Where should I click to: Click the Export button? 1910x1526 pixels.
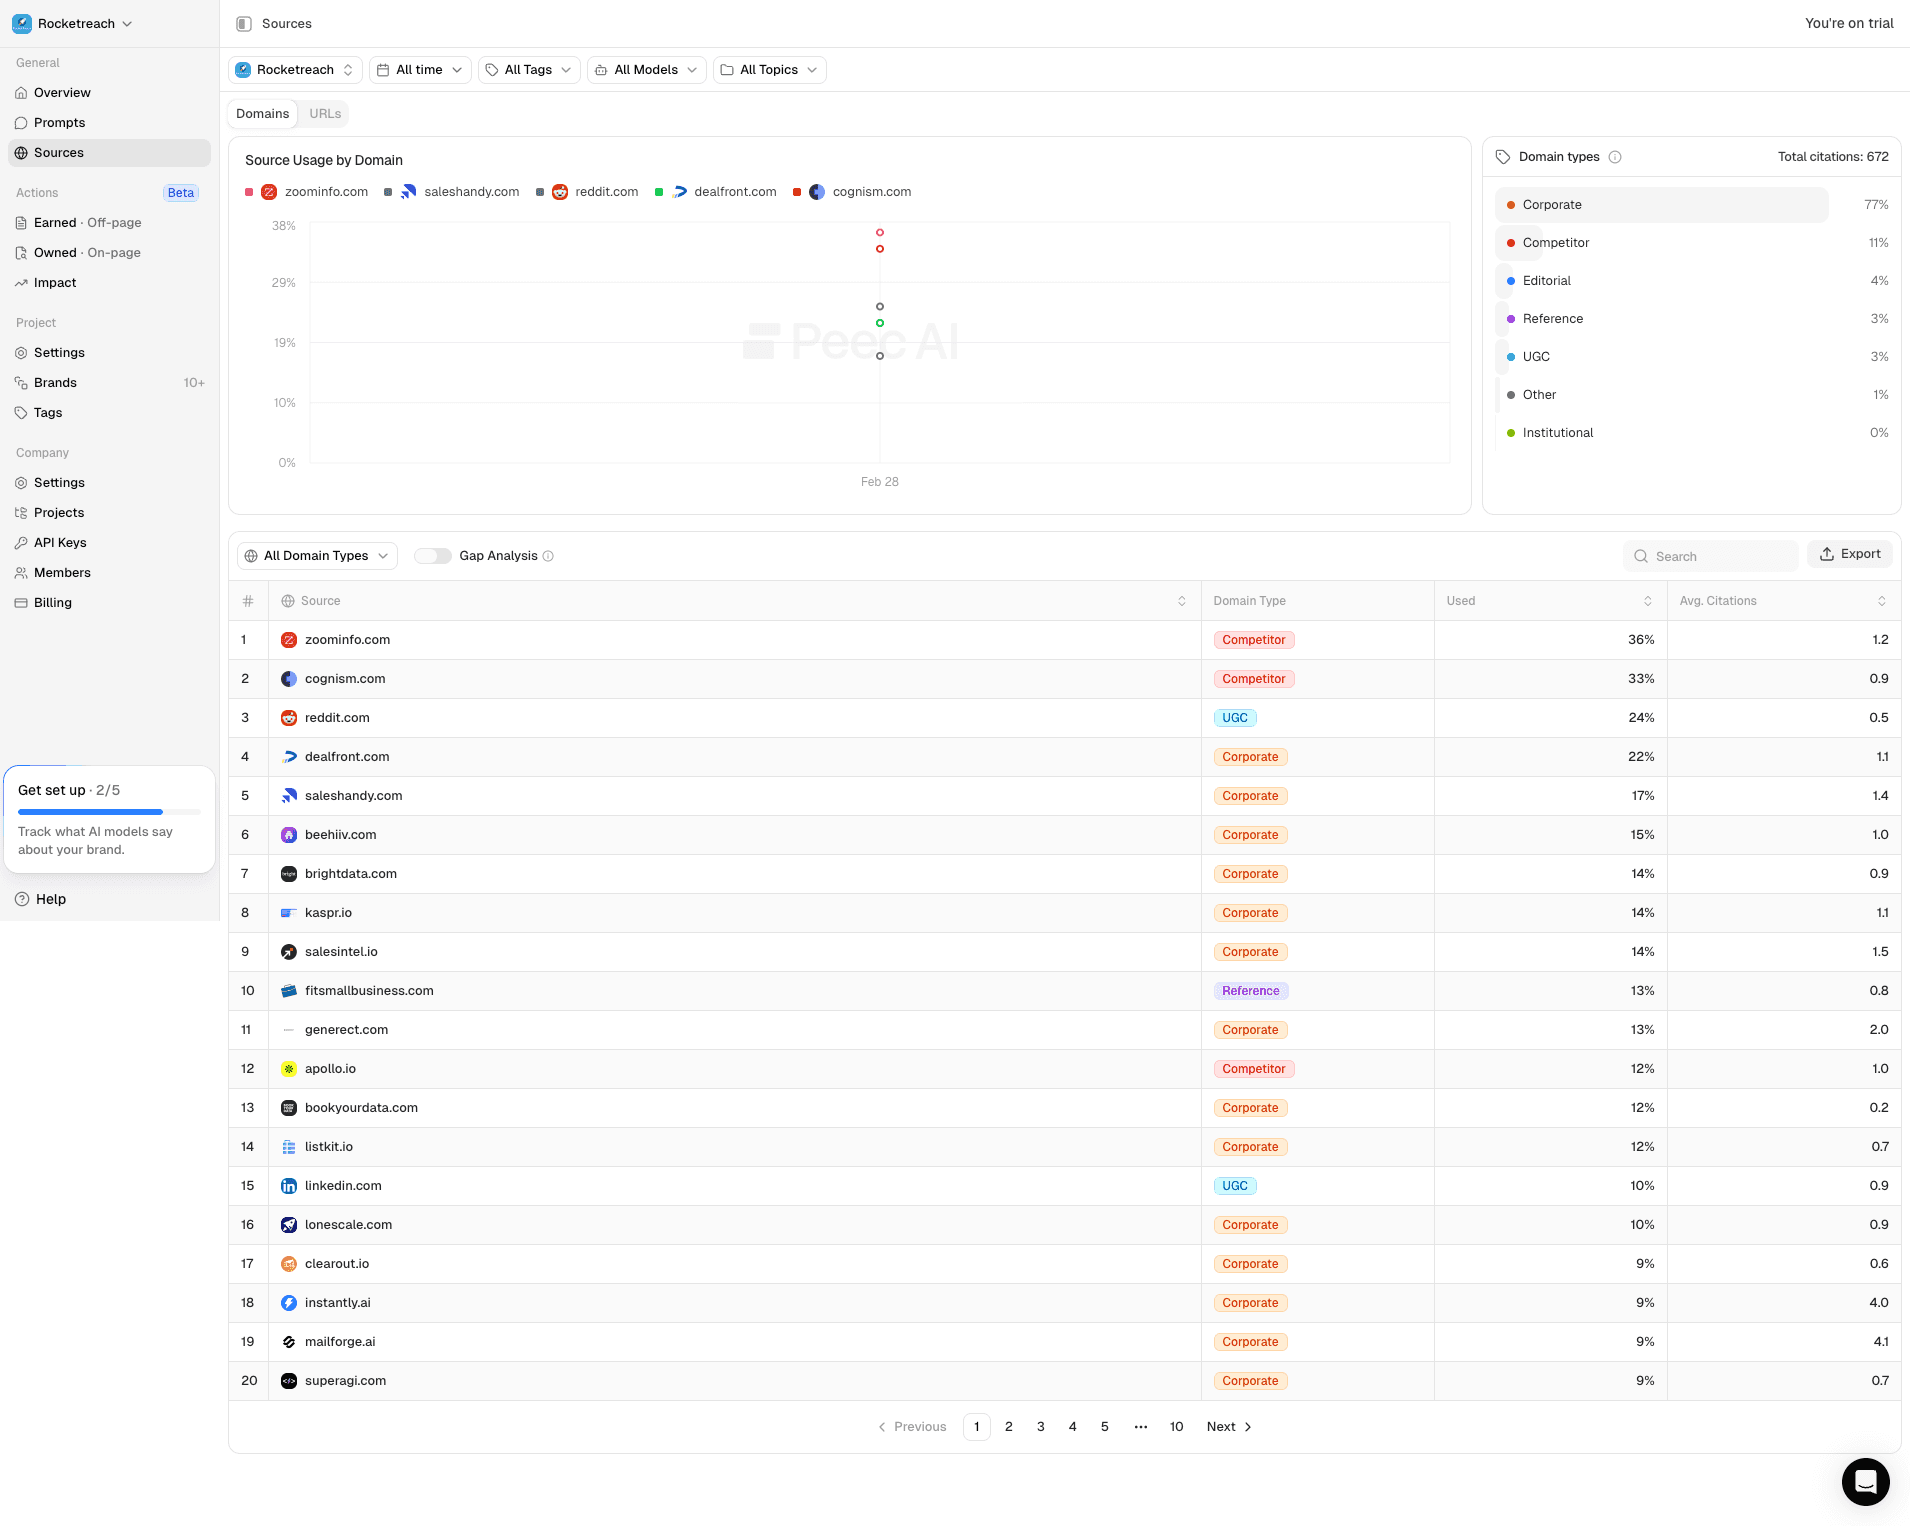(1848, 553)
